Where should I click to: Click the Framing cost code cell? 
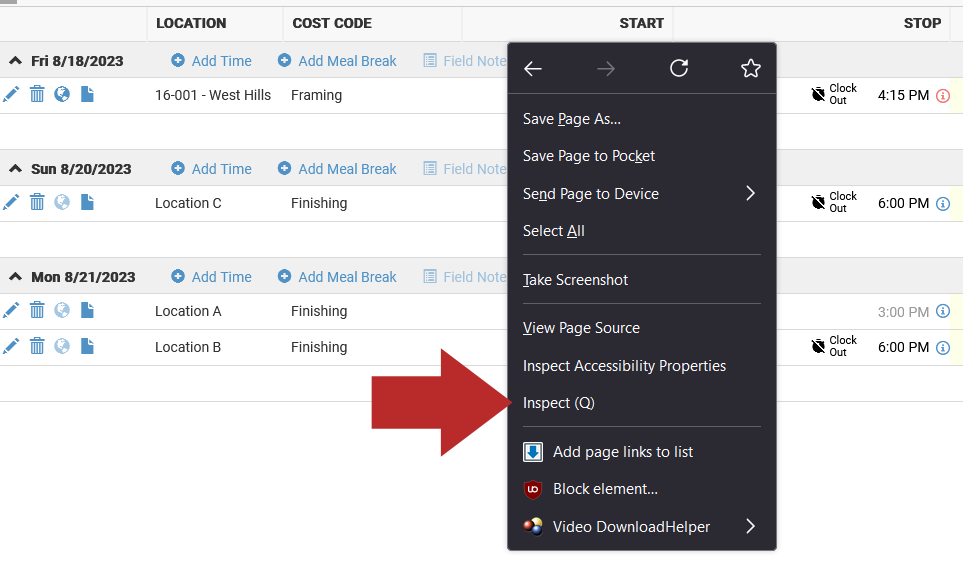(316, 95)
